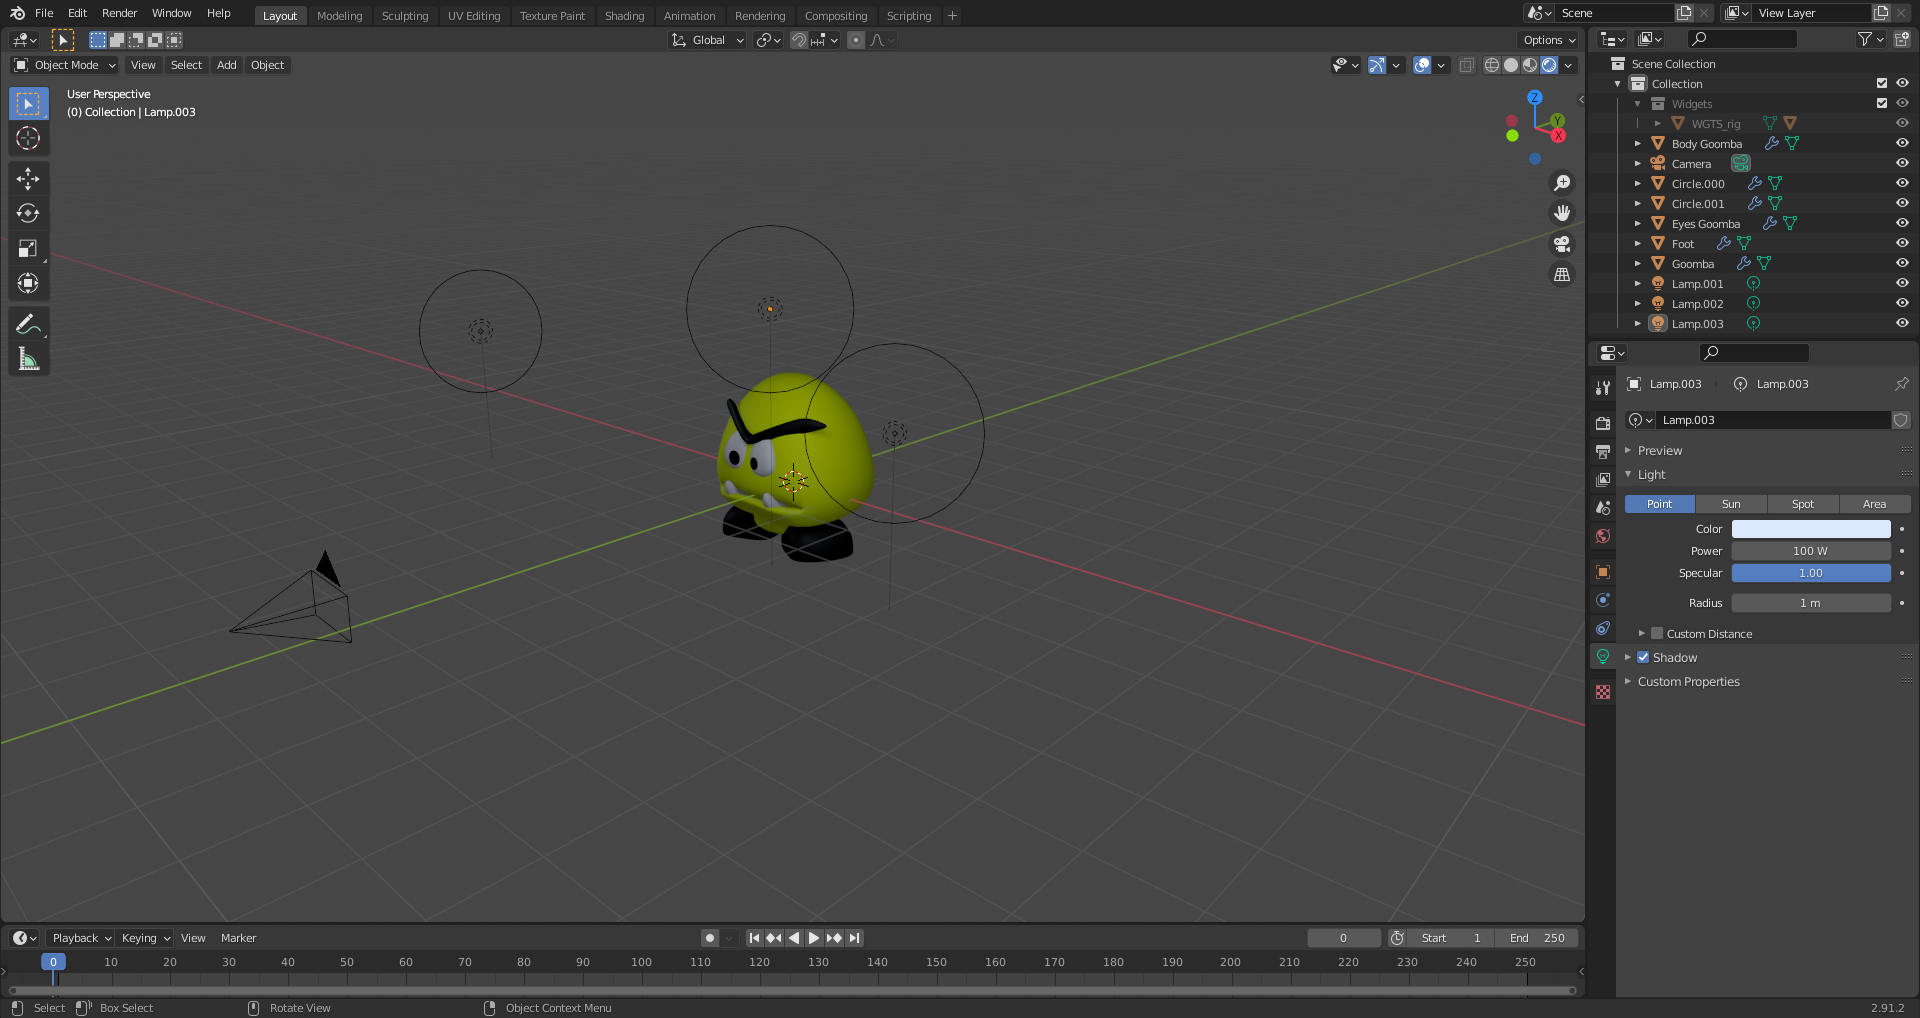Select the Measure tool

pyautogui.click(x=28, y=358)
